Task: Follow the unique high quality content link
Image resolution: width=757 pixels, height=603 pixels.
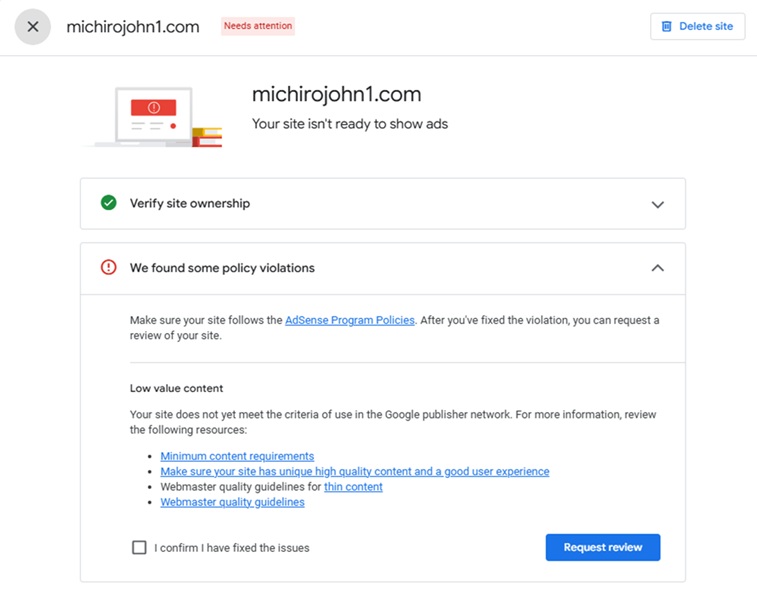Action: pyautogui.click(x=354, y=472)
